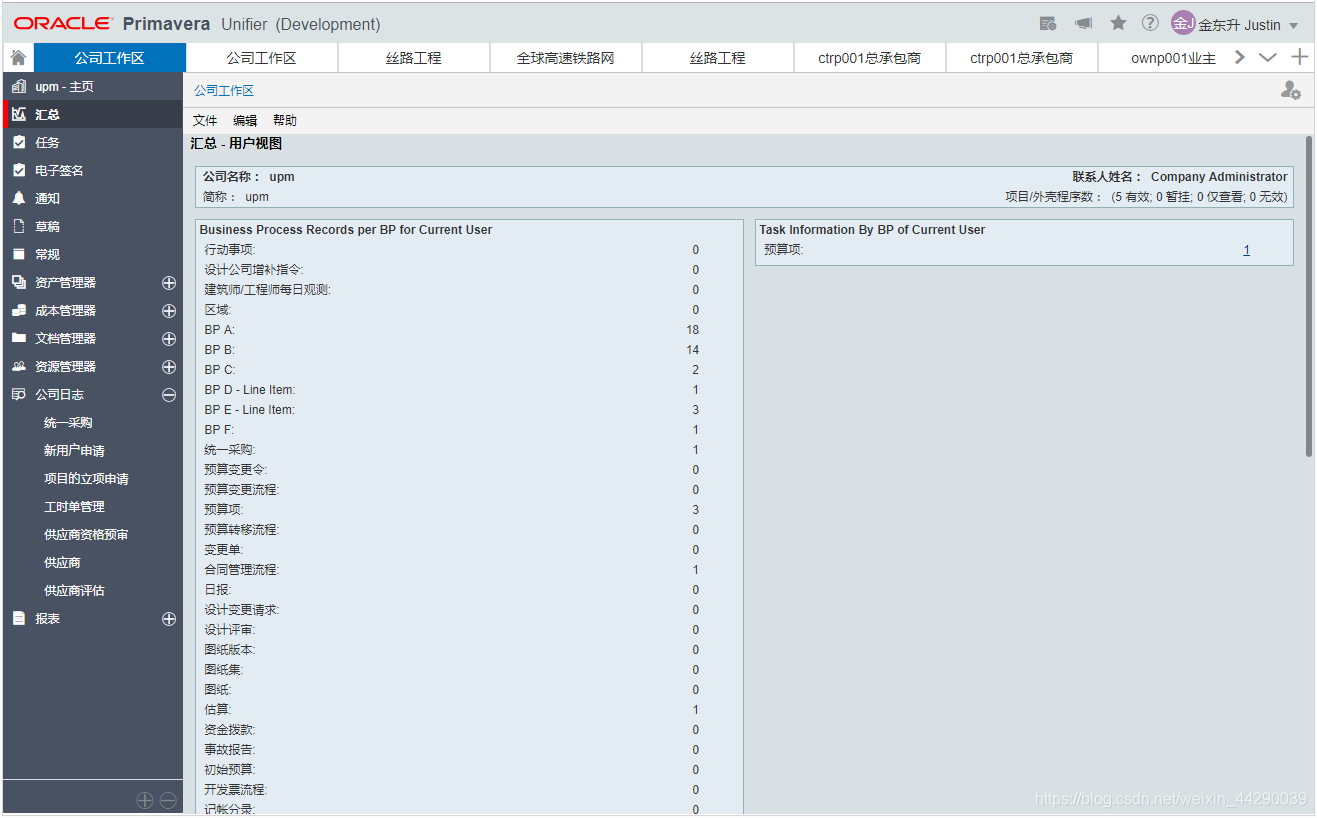Viewport: 1317px width, 818px height.
Task: Expand the 资产管理器 node
Action: click(x=169, y=283)
